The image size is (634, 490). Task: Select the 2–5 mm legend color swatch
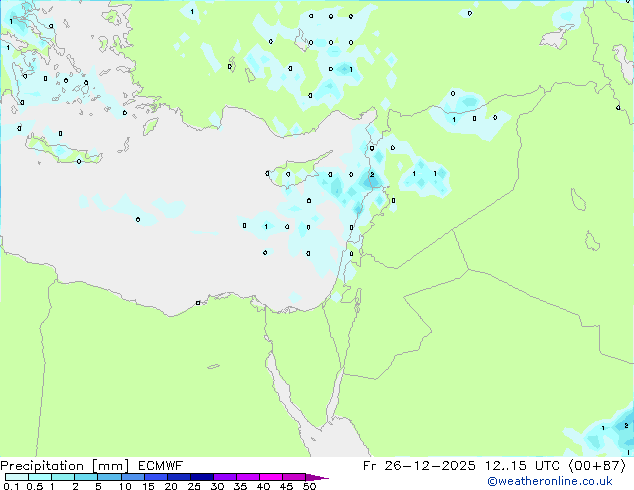tap(86, 477)
